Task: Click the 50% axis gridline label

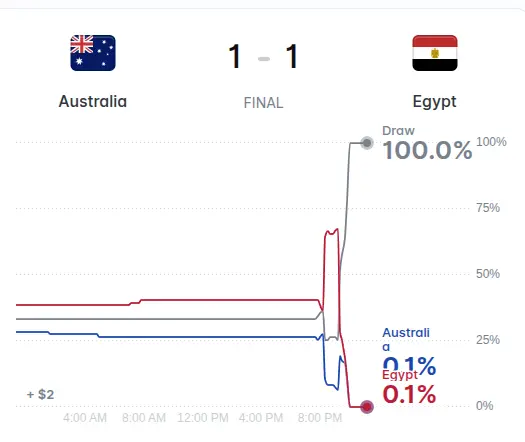Action: point(488,274)
